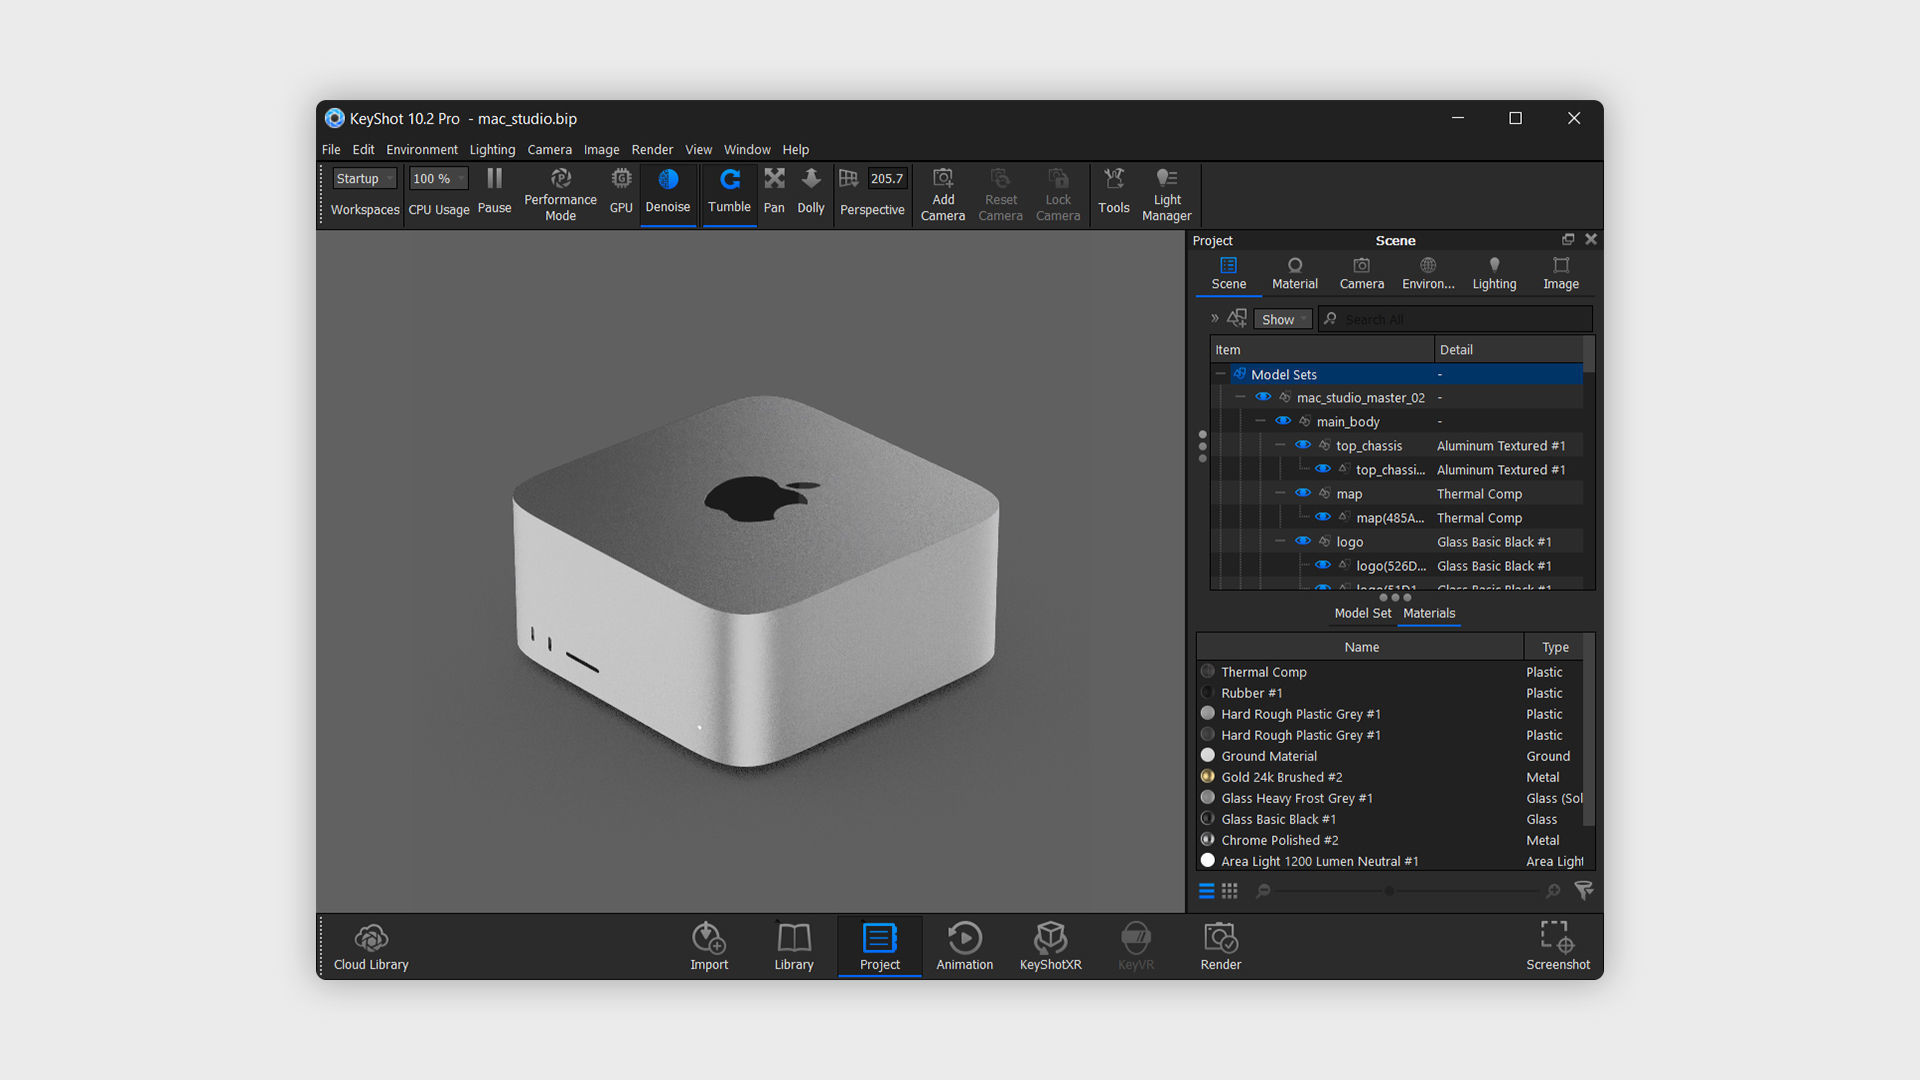Screen dimensions: 1920x1080
Task: Pause the real-time render
Action: 494,192
